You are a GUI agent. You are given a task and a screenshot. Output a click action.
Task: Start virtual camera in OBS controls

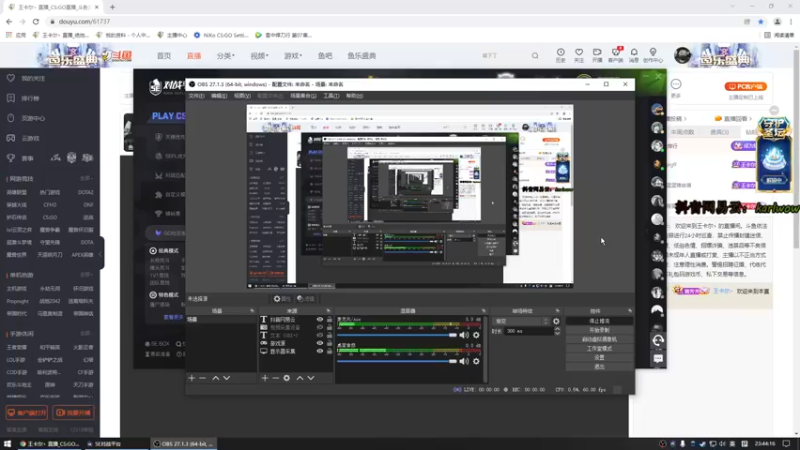coord(599,339)
